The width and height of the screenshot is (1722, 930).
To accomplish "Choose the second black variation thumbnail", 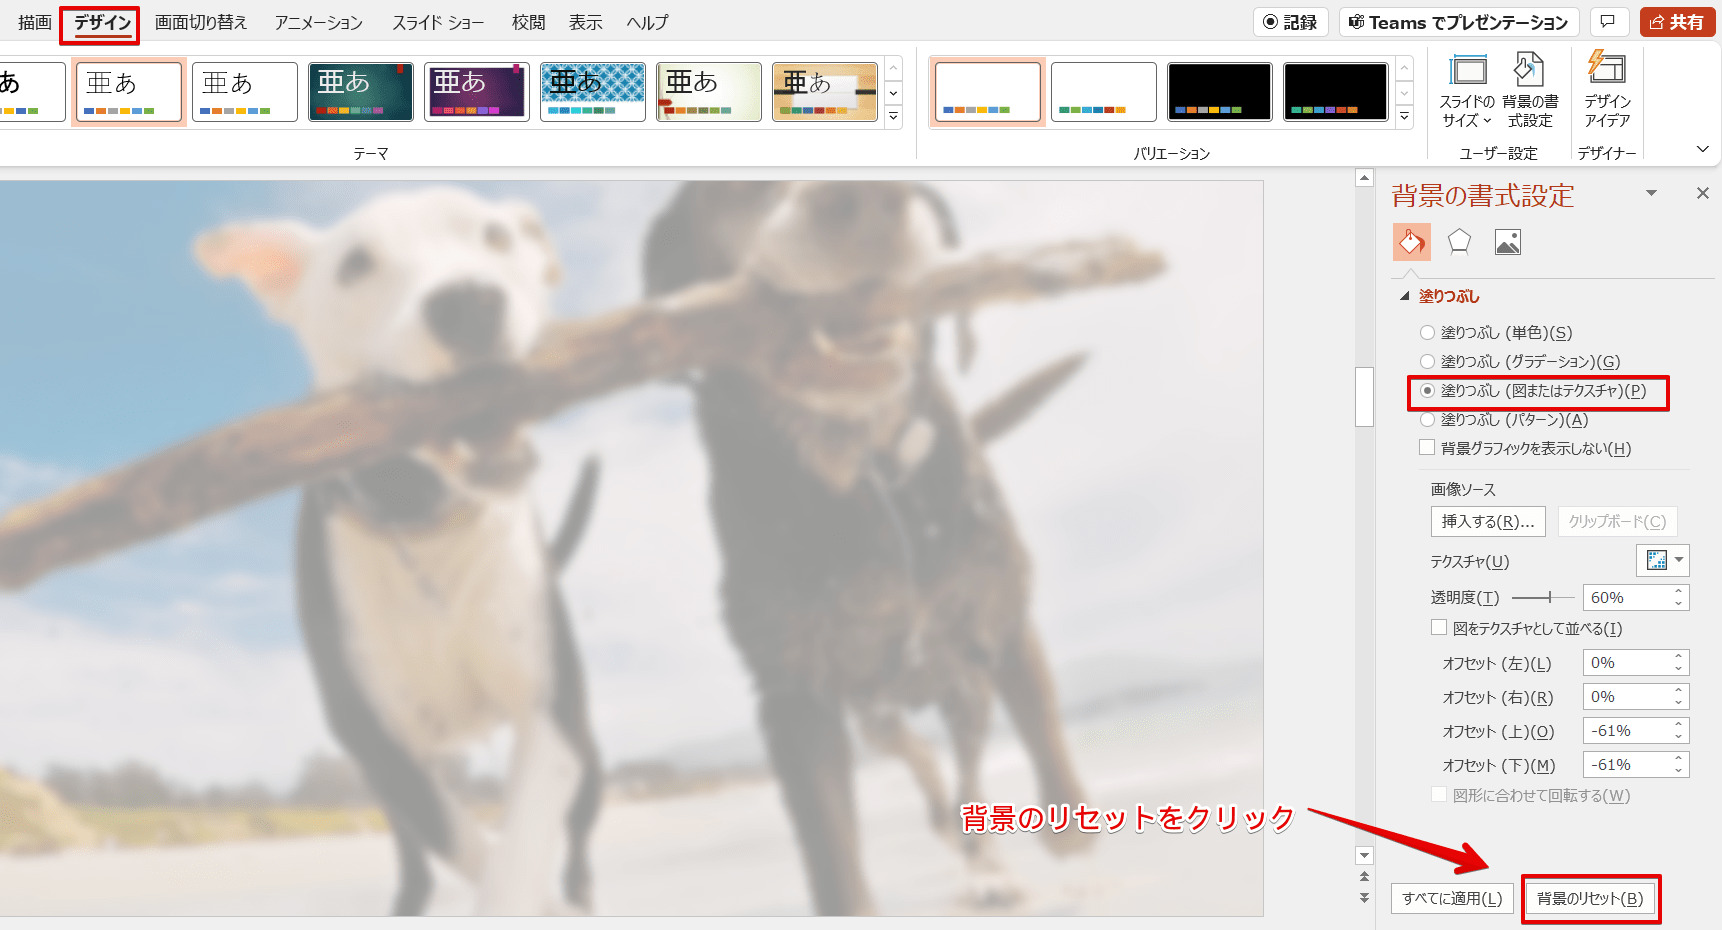I will coord(1336,92).
